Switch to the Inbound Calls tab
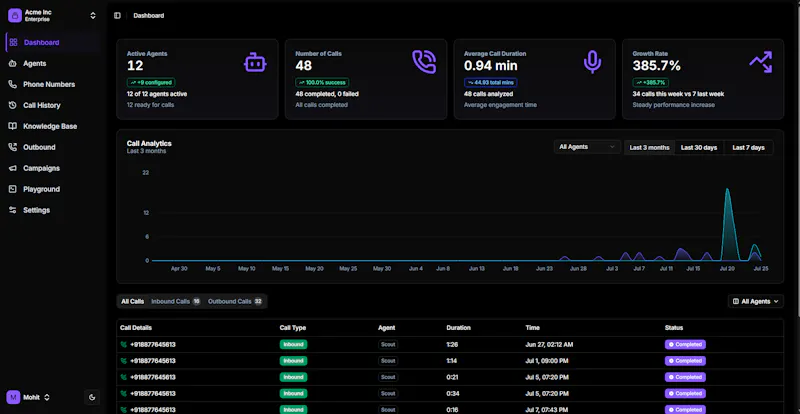Viewport: 800px width, 414px height. click(176, 302)
